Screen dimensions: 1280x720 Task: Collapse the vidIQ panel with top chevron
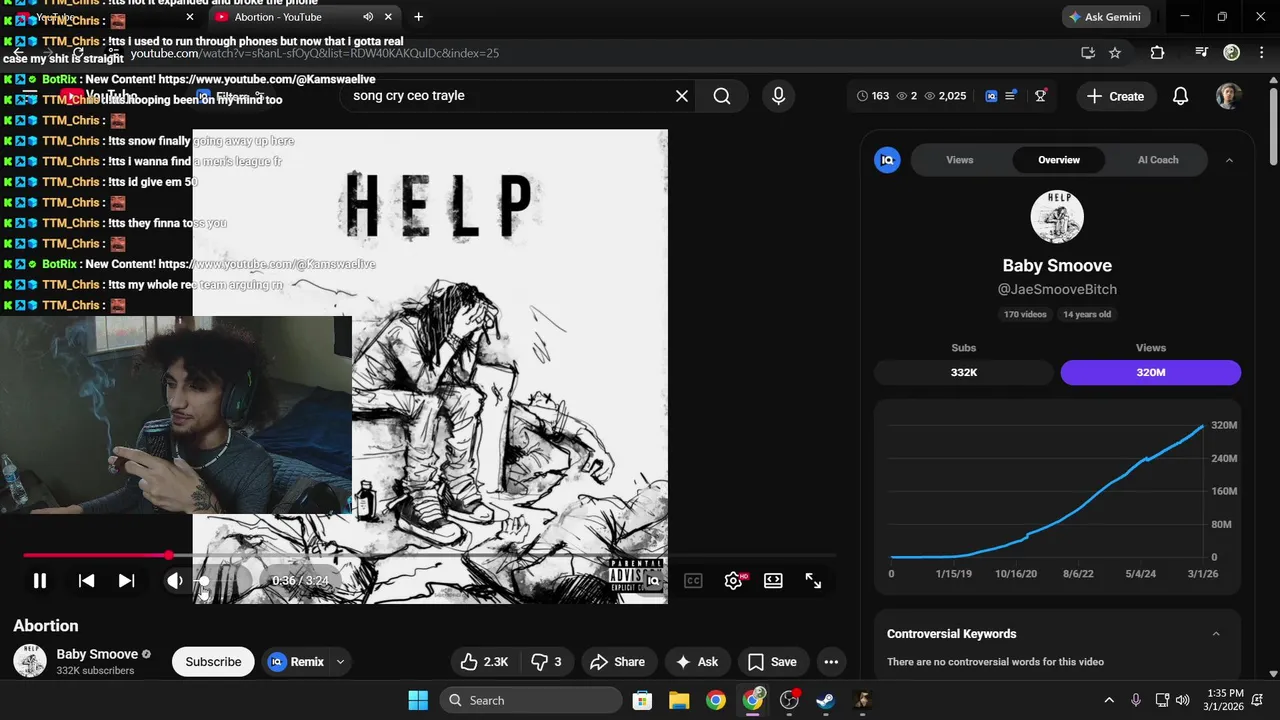click(x=1229, y=160)
